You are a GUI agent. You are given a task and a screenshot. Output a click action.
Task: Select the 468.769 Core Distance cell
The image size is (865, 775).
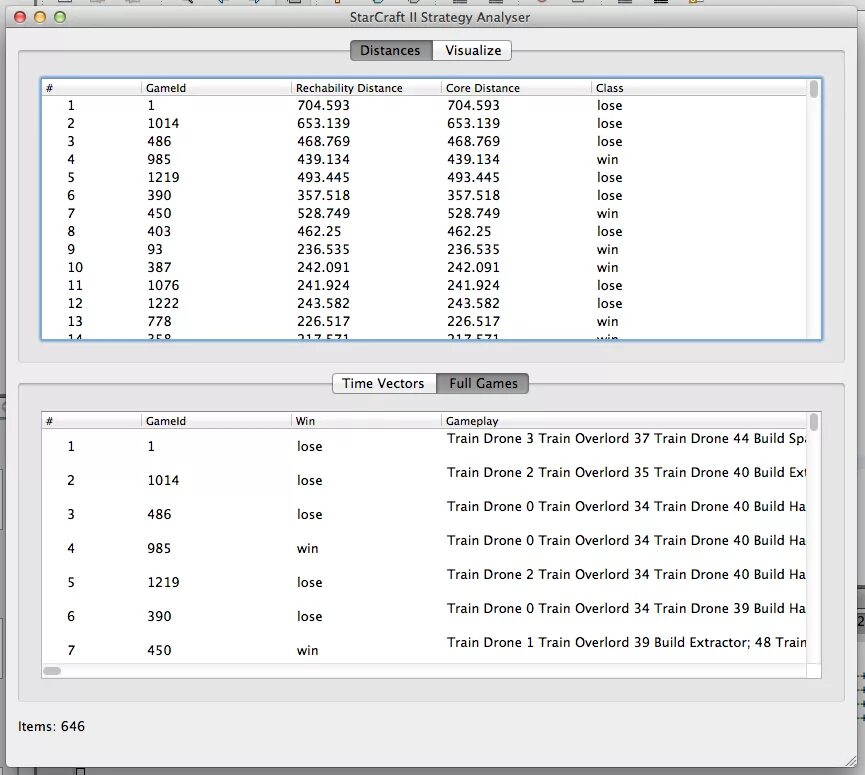click(473, 142)
